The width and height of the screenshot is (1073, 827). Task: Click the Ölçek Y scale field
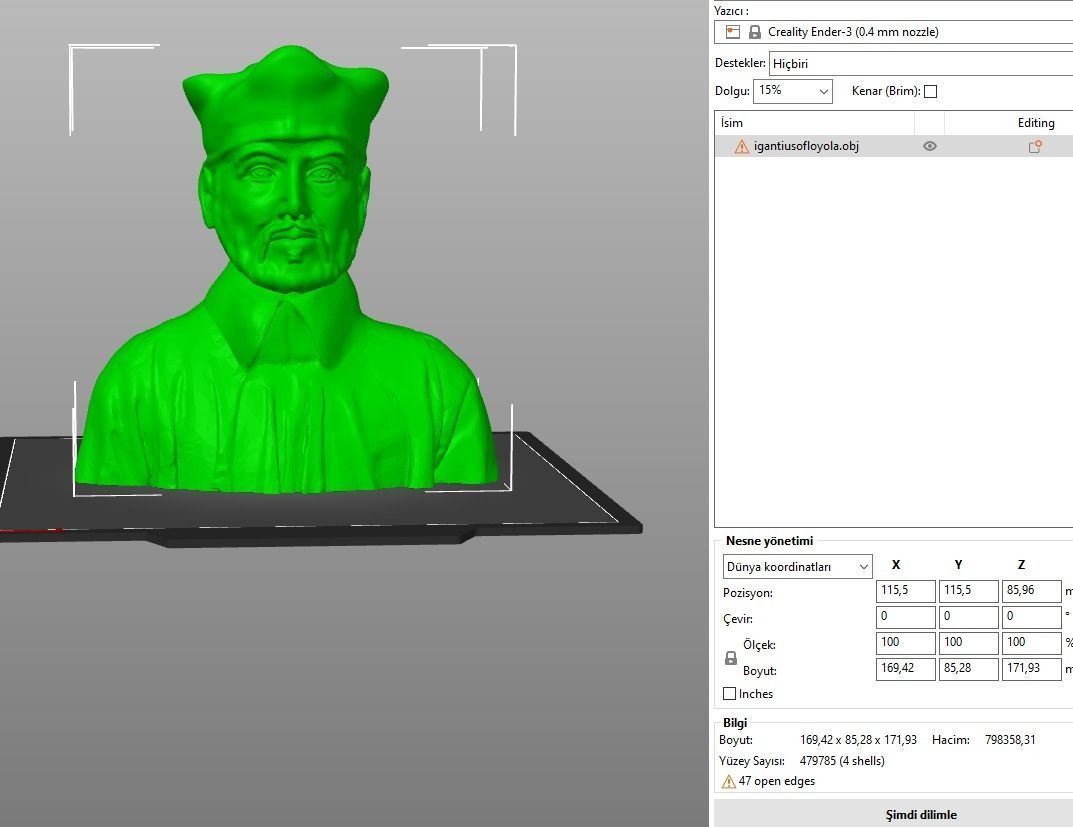pyautogui.click(x=968, y=642)
